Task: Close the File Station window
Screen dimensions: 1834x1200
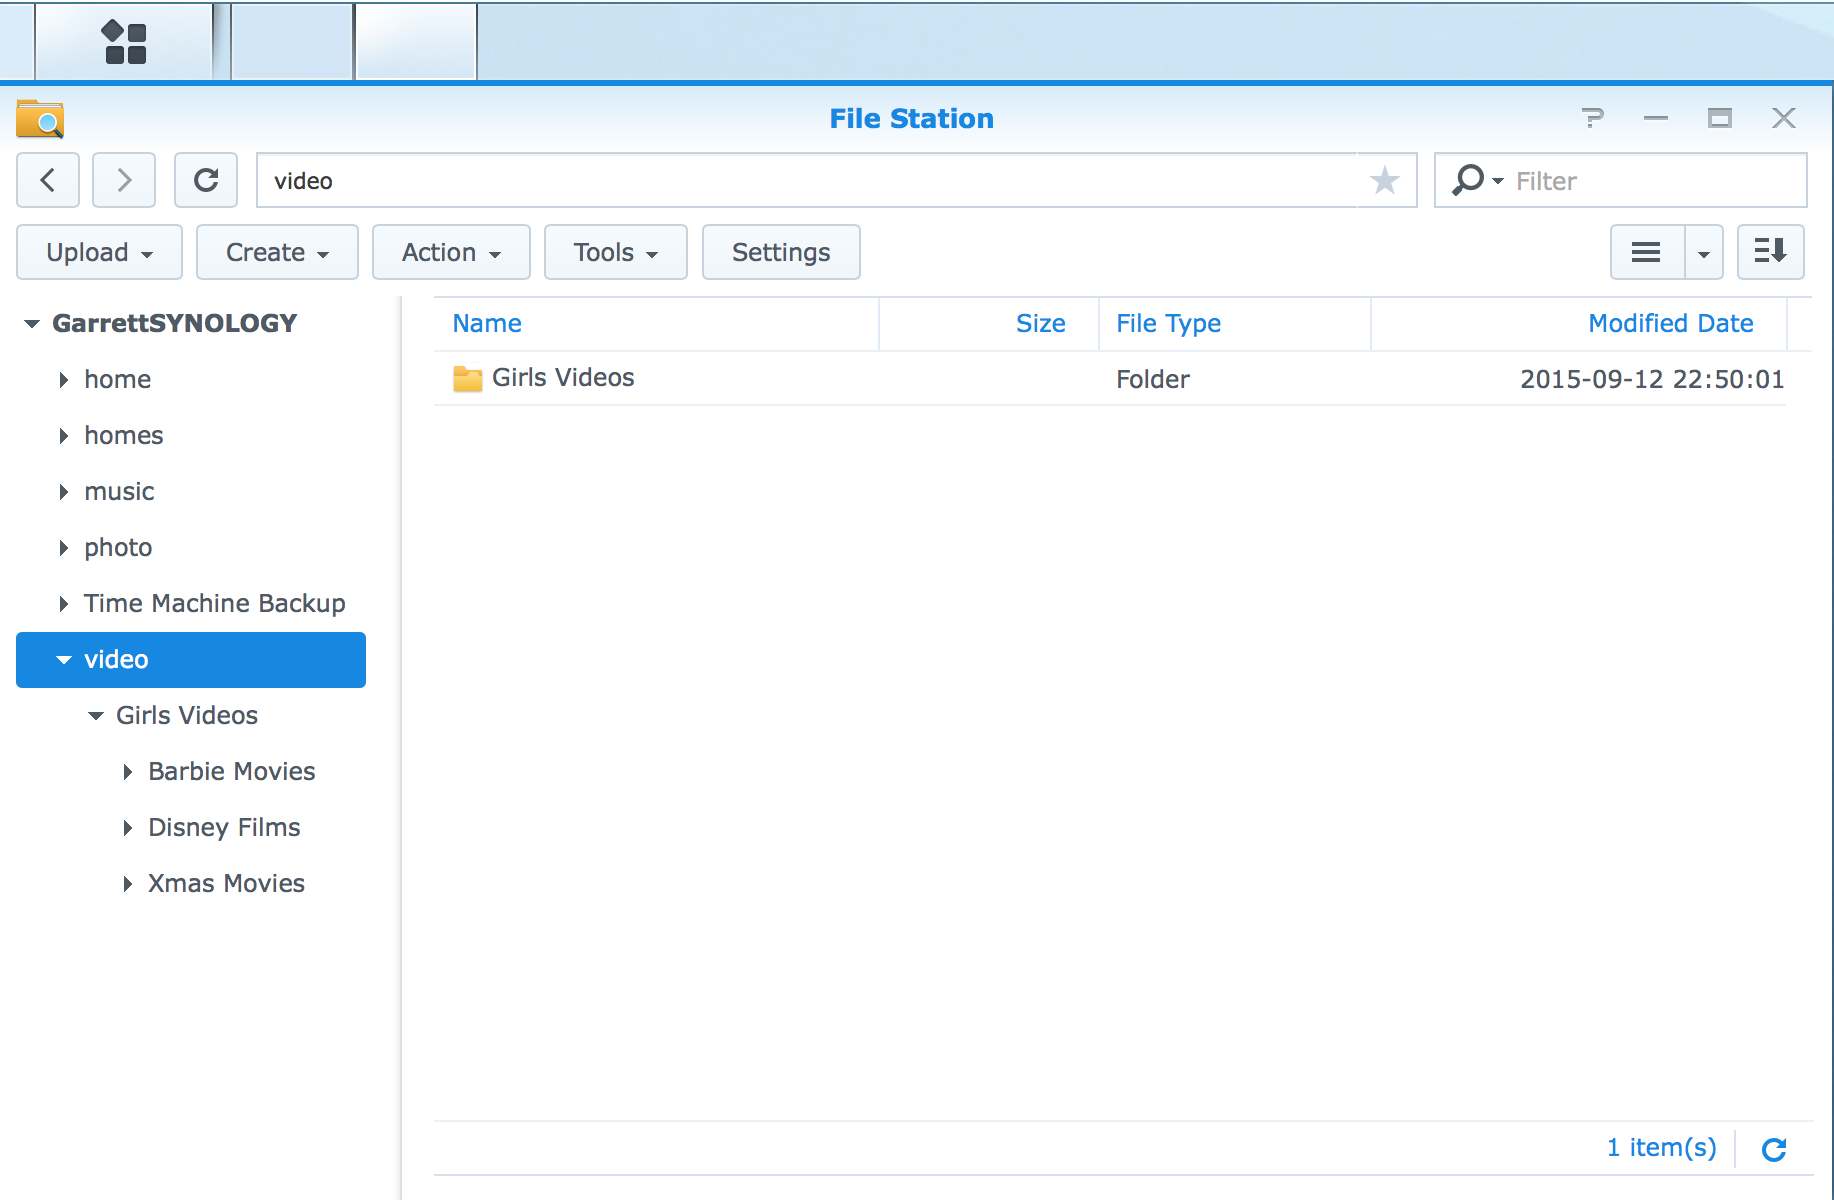Action: (1784, 118)
